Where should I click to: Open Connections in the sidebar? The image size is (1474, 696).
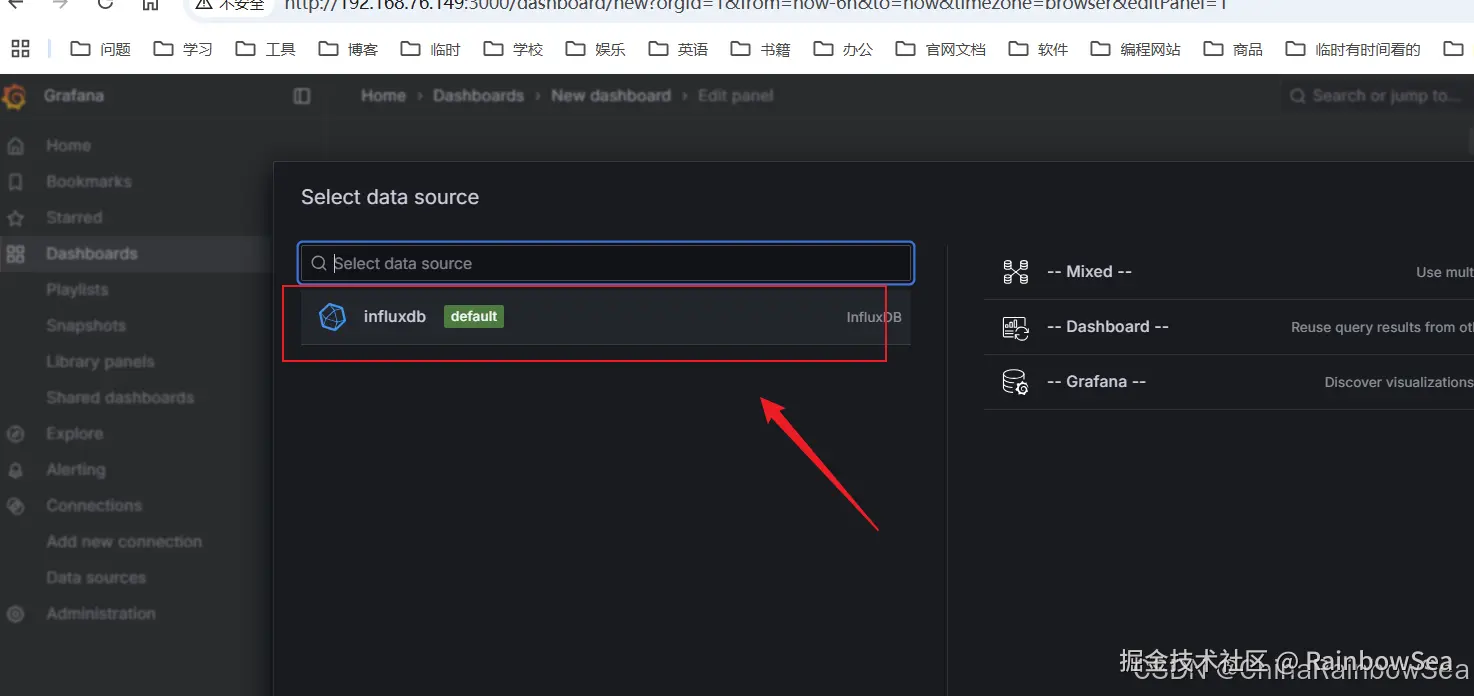(x=94, y=505)
